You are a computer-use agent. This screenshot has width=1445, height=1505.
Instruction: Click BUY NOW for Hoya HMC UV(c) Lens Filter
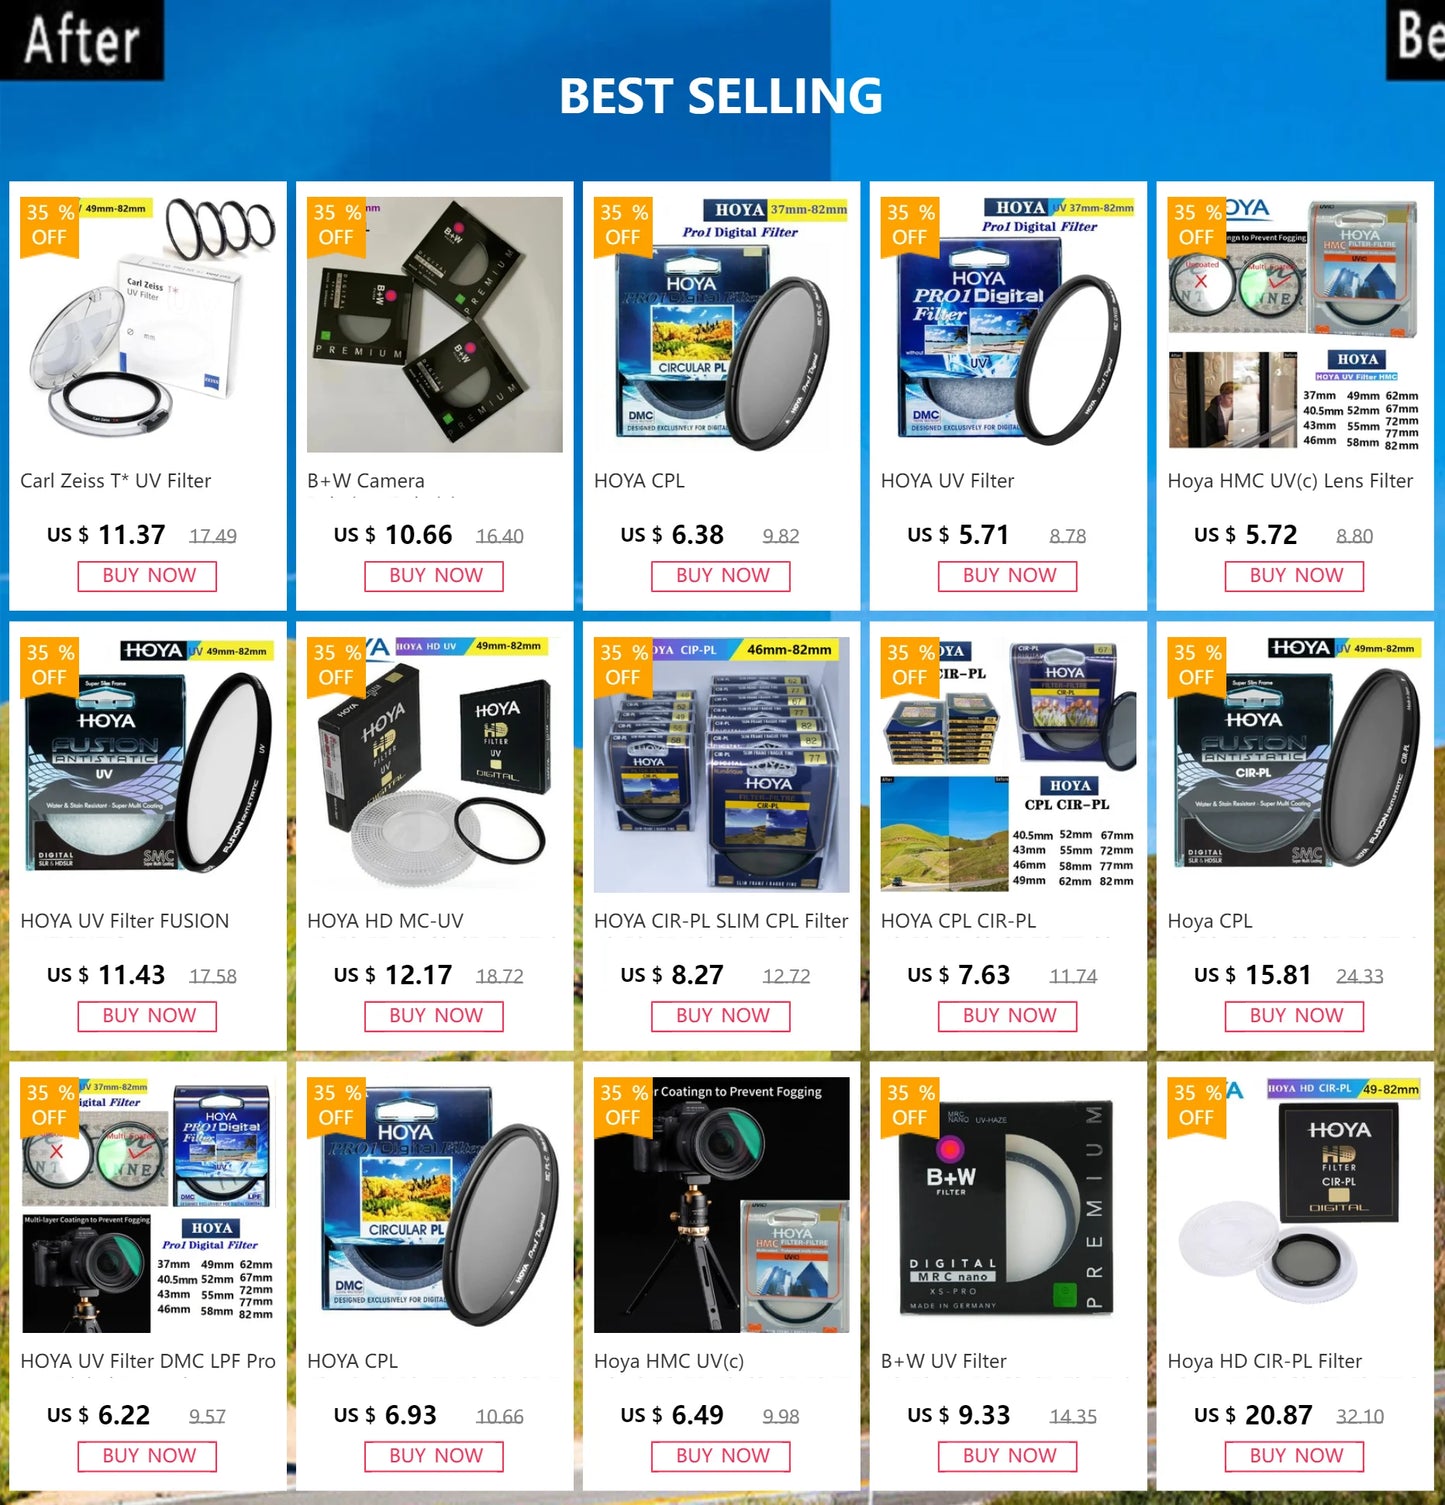1295,576
